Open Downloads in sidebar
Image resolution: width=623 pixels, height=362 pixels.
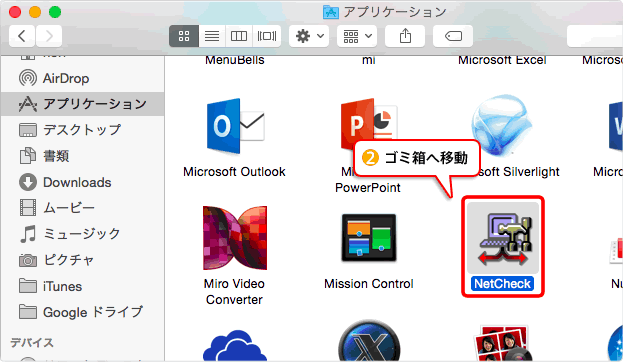pyautogui.click(x=83, y=182)
